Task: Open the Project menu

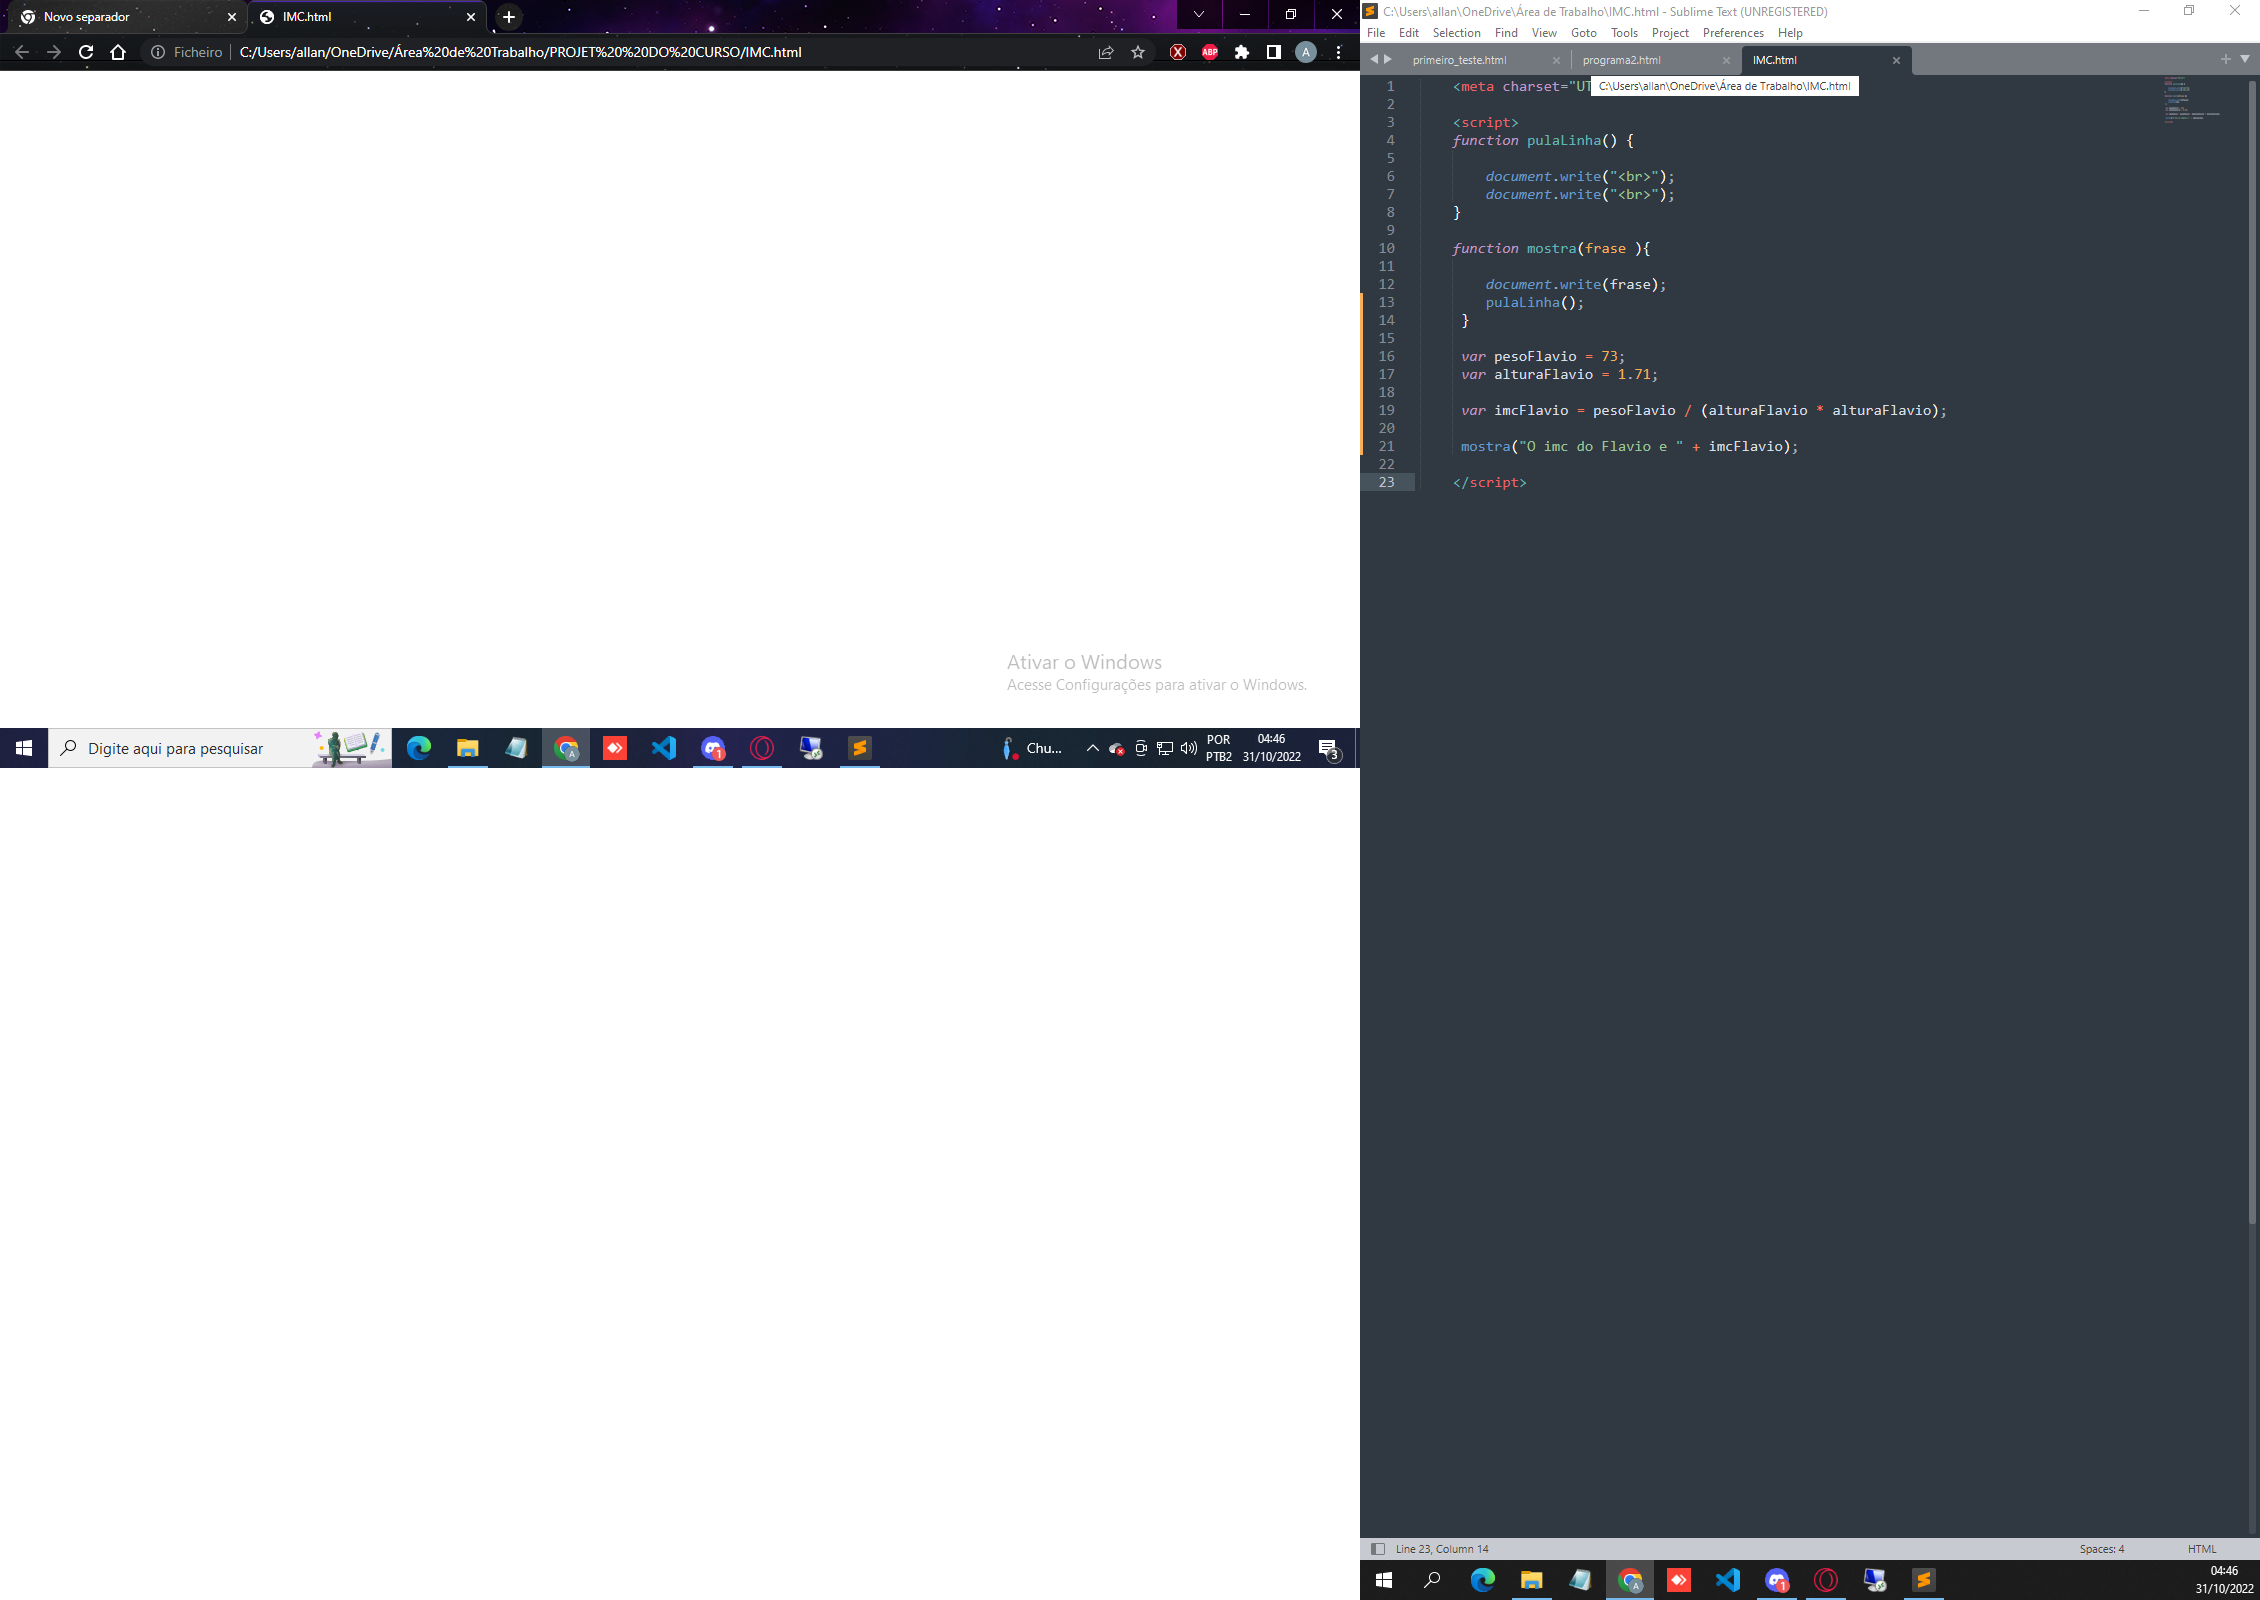Action: tap(1670, 33)
